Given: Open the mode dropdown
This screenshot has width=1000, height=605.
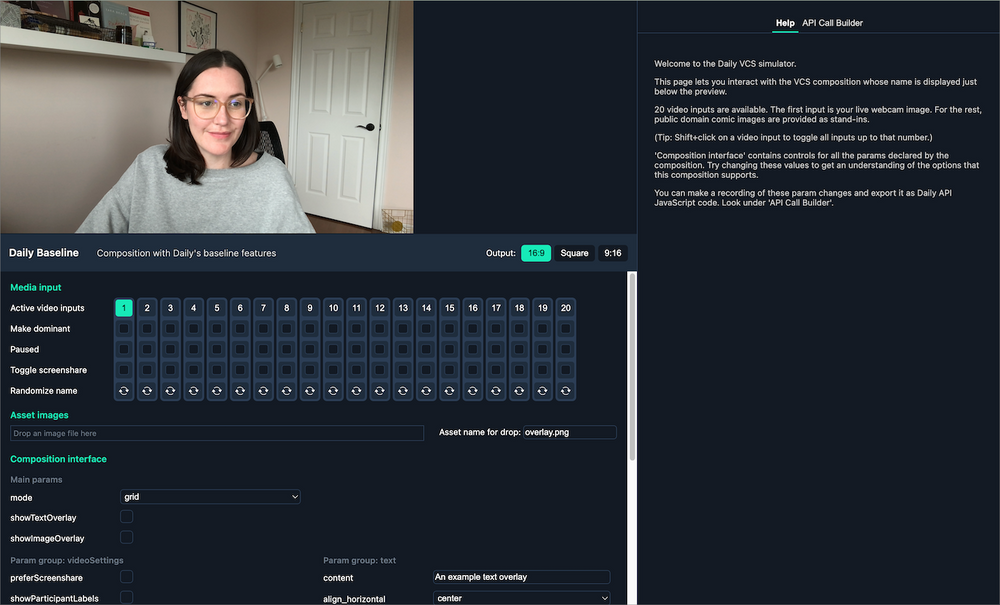Looking at the screenshot, I should (210, 497).
